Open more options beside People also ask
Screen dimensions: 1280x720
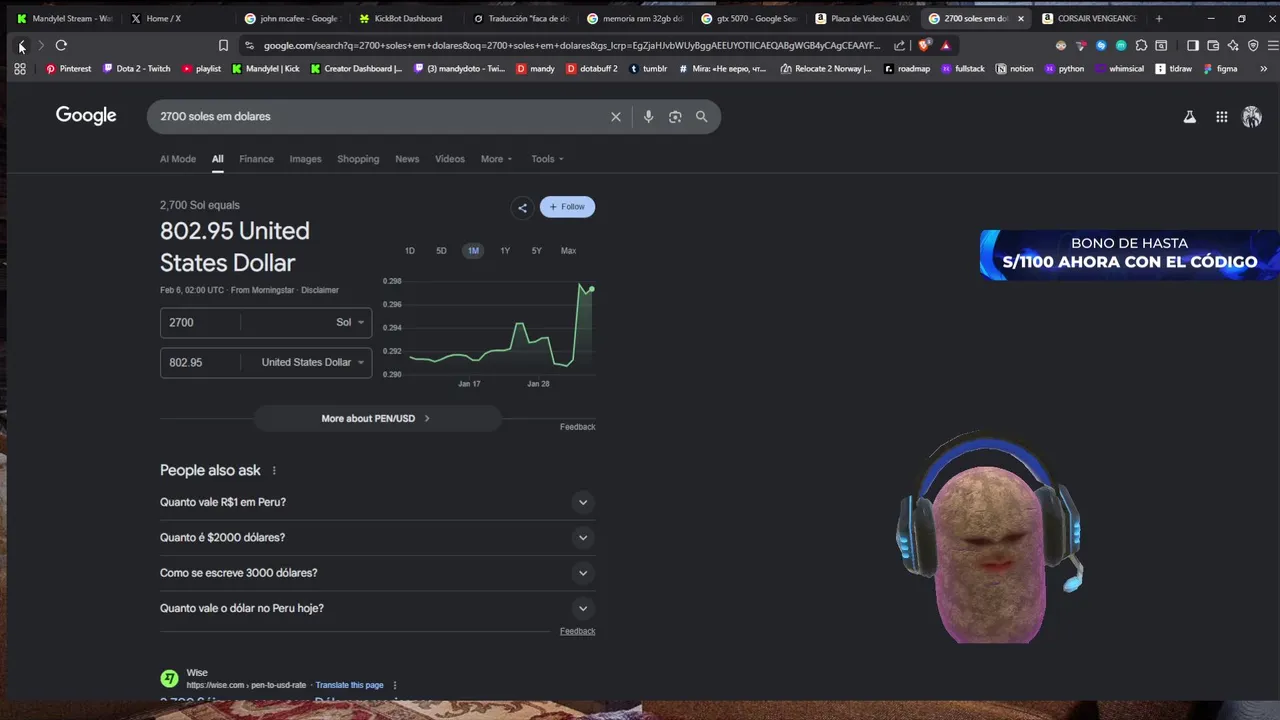[274, 471]
